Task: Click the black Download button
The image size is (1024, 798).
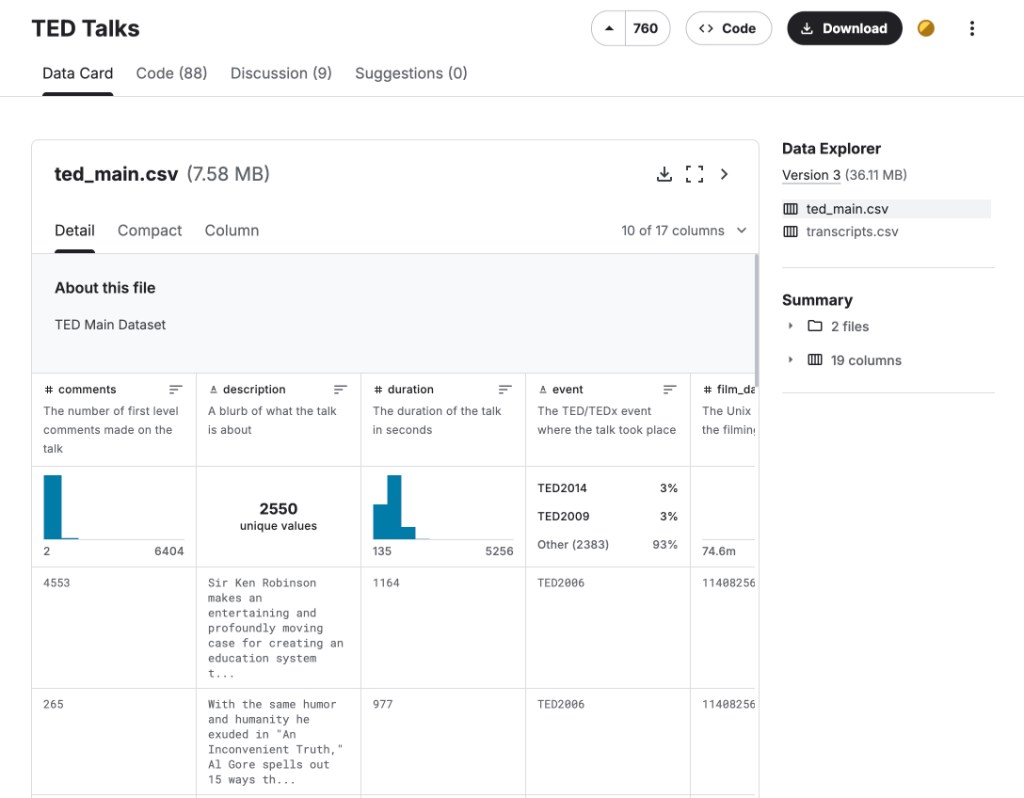Action: tap(844, 29)
